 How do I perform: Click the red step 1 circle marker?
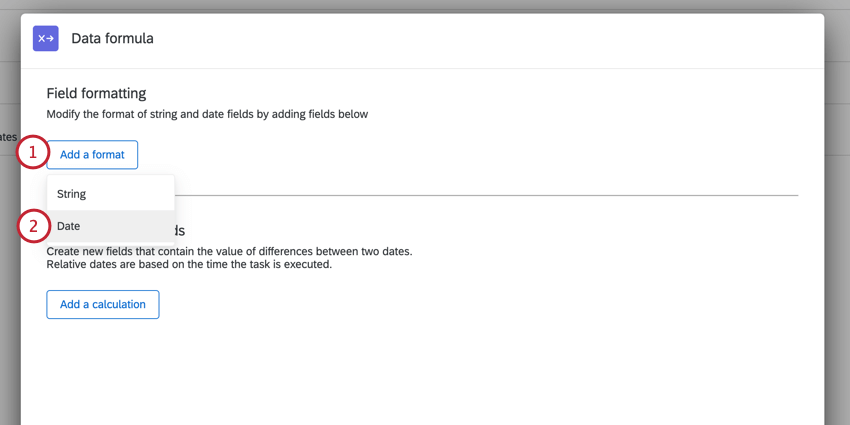(x=33, y=153)
